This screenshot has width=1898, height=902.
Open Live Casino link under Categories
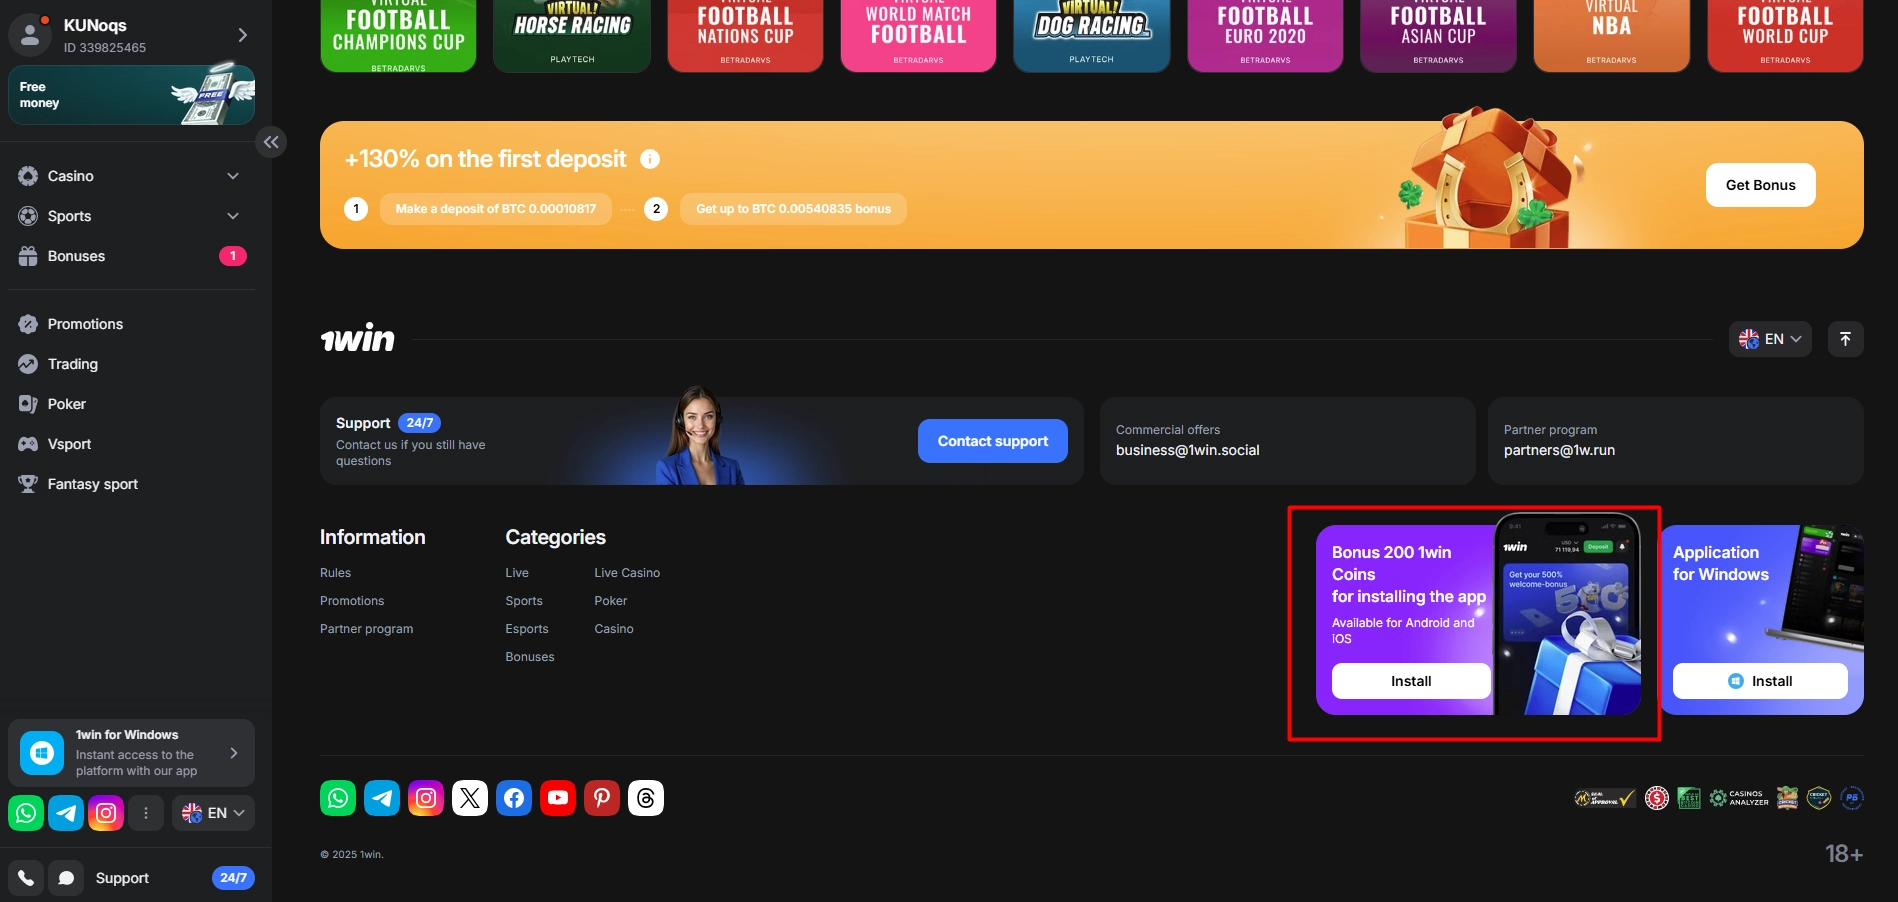627,573
